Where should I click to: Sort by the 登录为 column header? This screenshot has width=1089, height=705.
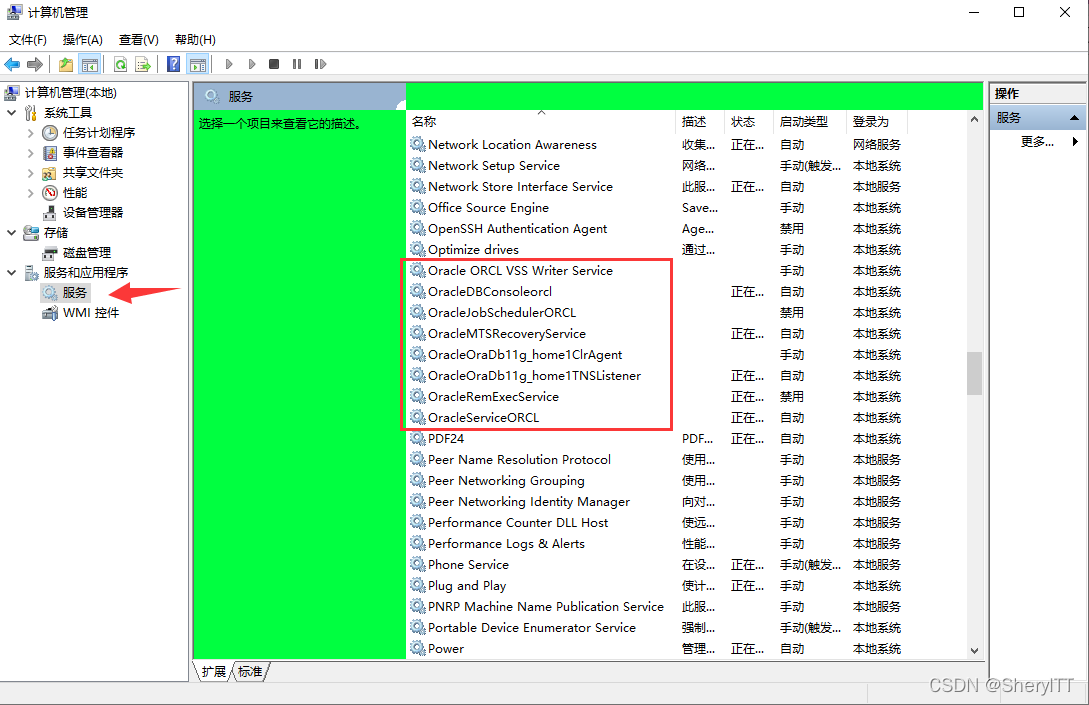click(x=877, y=122)
